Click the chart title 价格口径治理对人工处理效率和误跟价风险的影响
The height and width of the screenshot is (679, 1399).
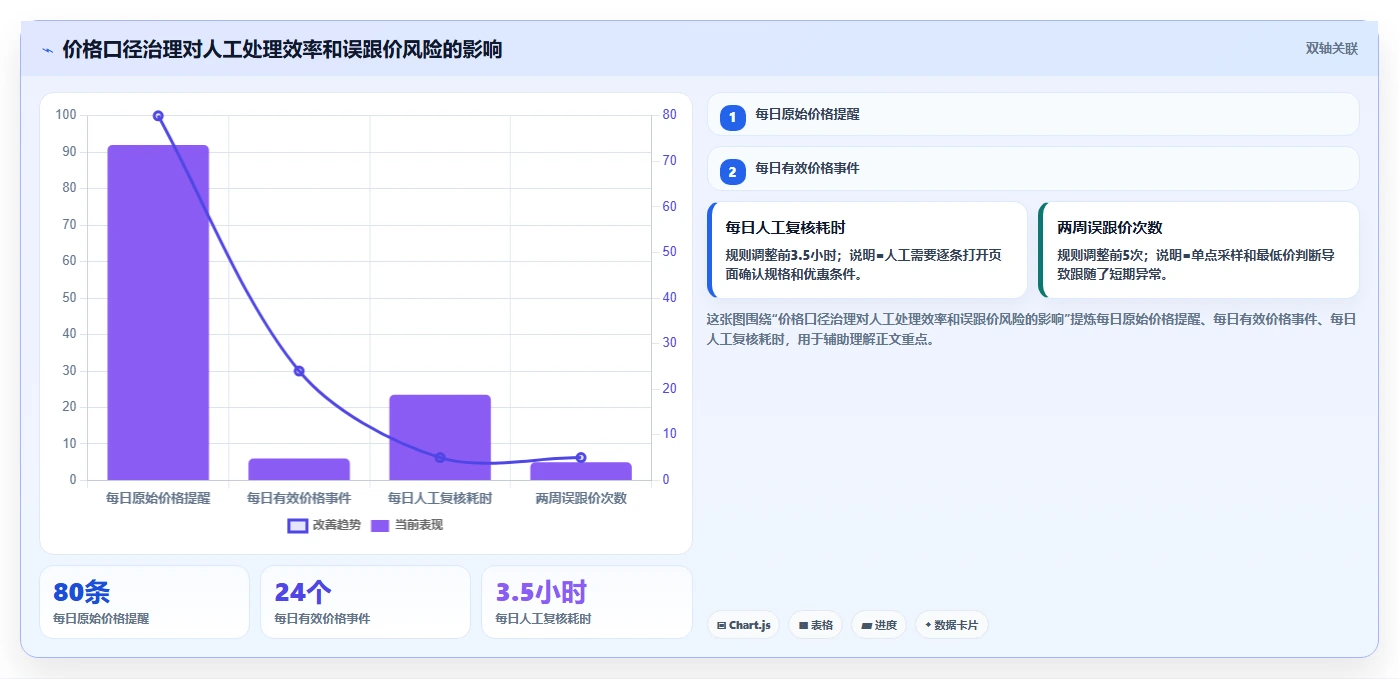point(282,49)
